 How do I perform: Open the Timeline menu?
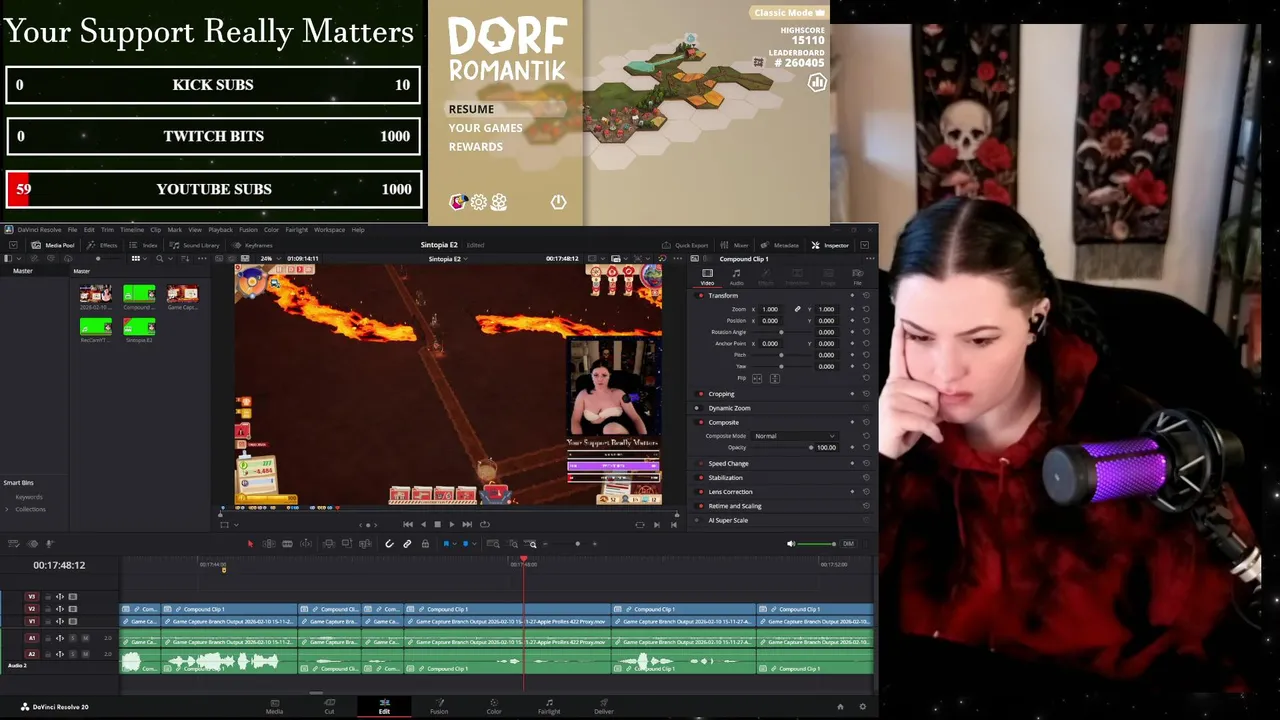132,230
